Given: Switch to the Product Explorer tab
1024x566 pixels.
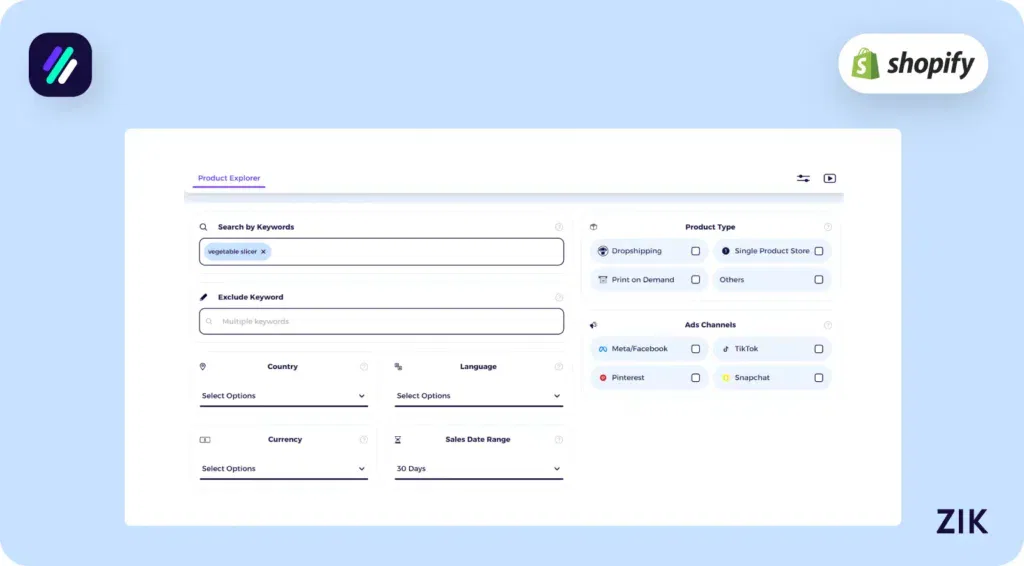Looking at the screenshot, I should [229, 178].
